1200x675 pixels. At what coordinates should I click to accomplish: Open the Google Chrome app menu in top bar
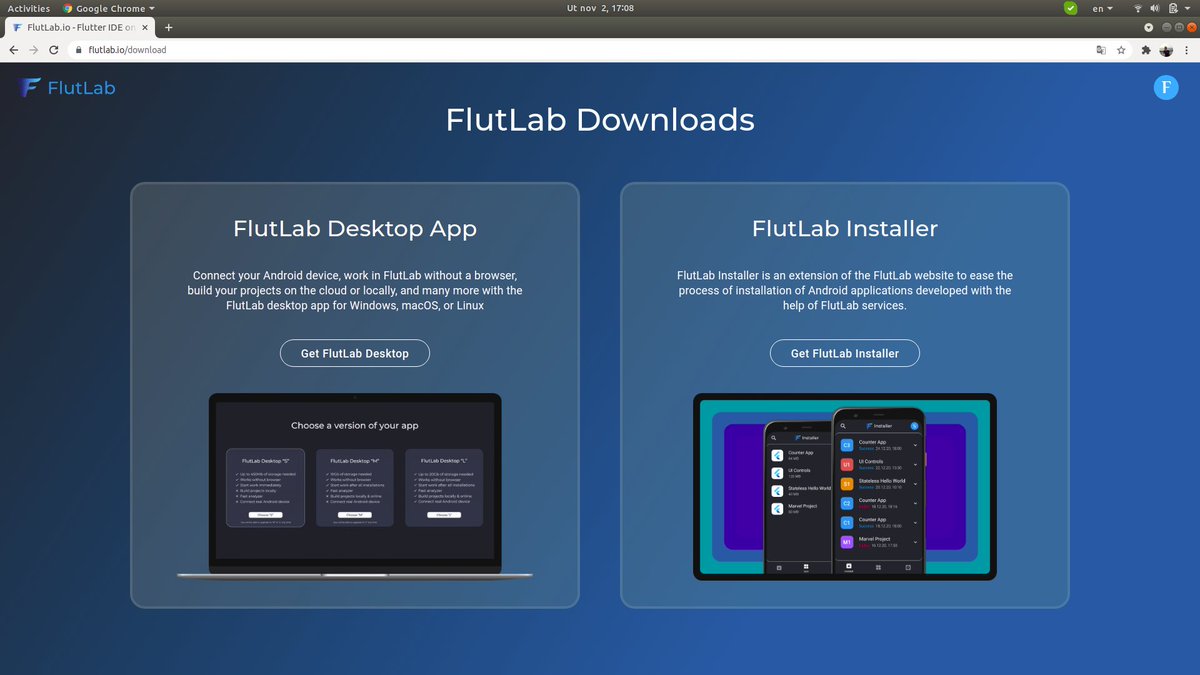click(x=108, y=8)
